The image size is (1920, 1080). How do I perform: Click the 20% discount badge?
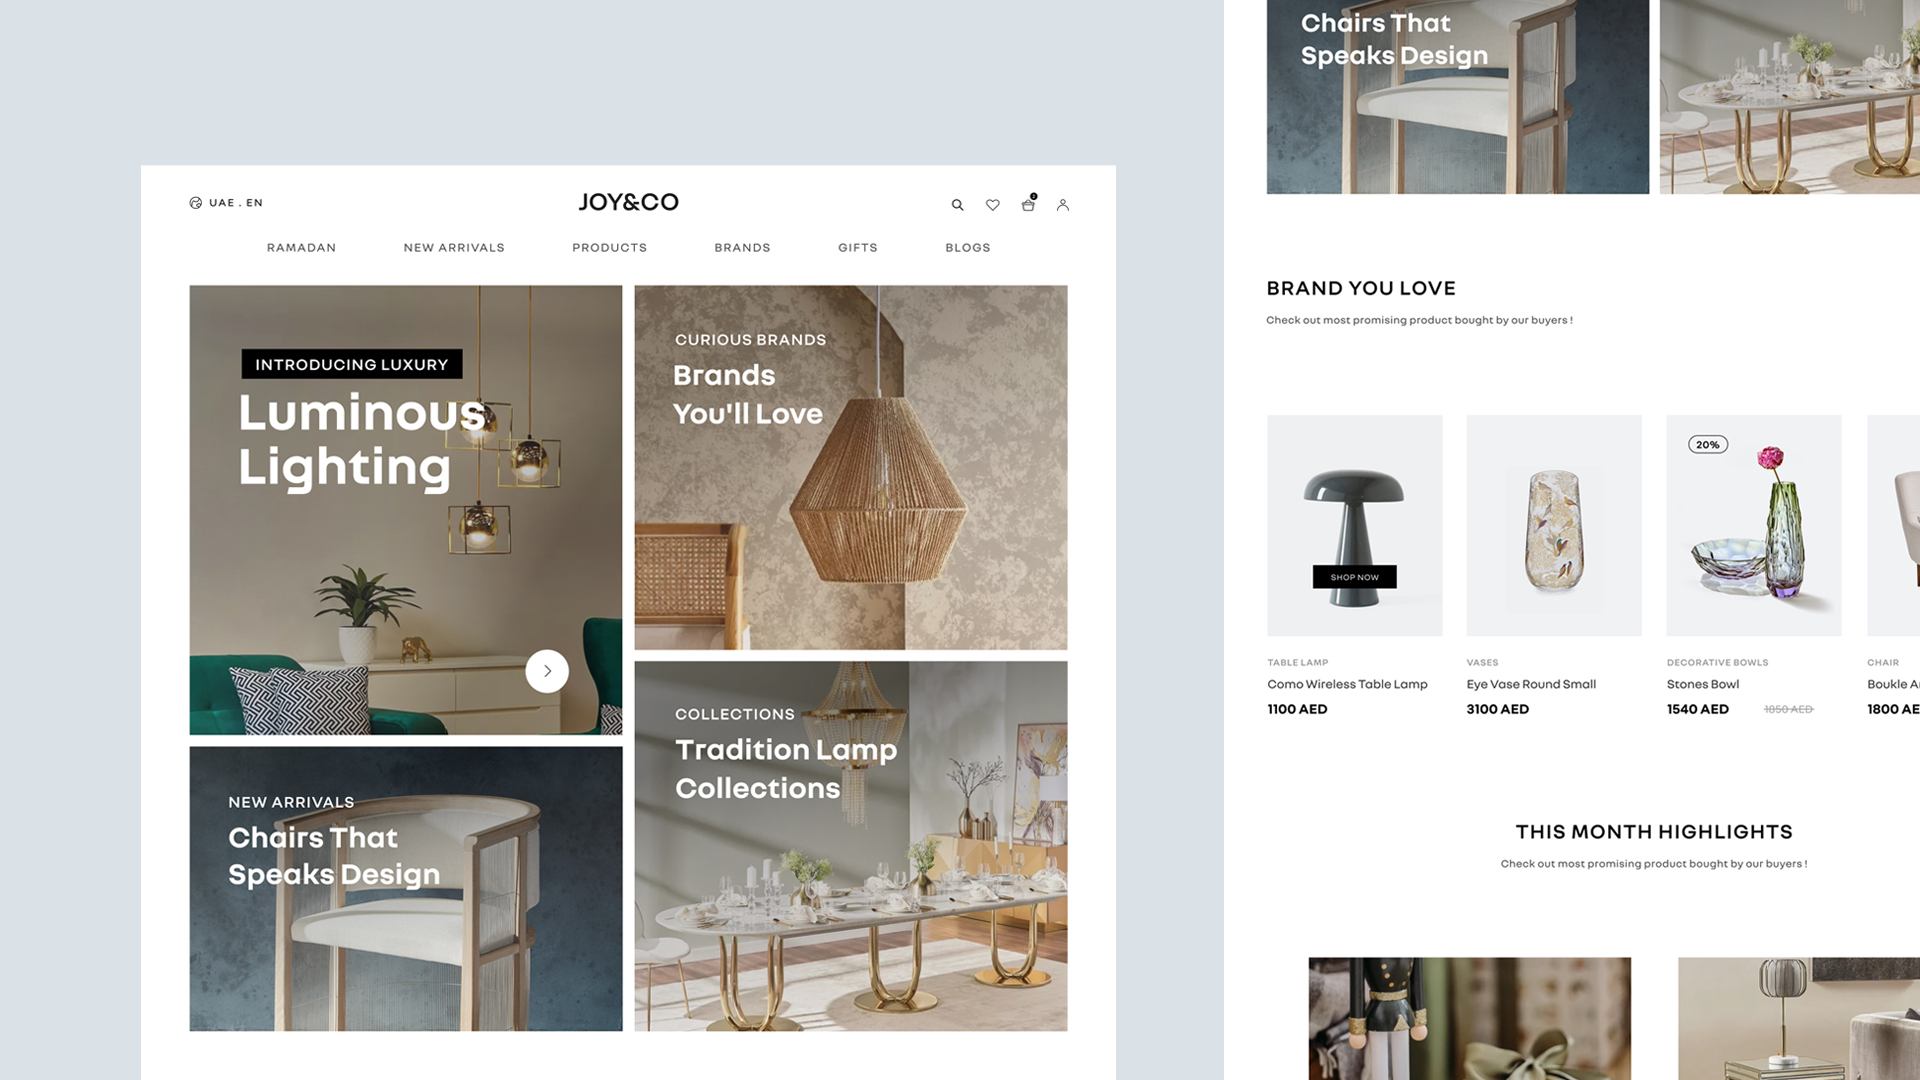point(1707,445)
